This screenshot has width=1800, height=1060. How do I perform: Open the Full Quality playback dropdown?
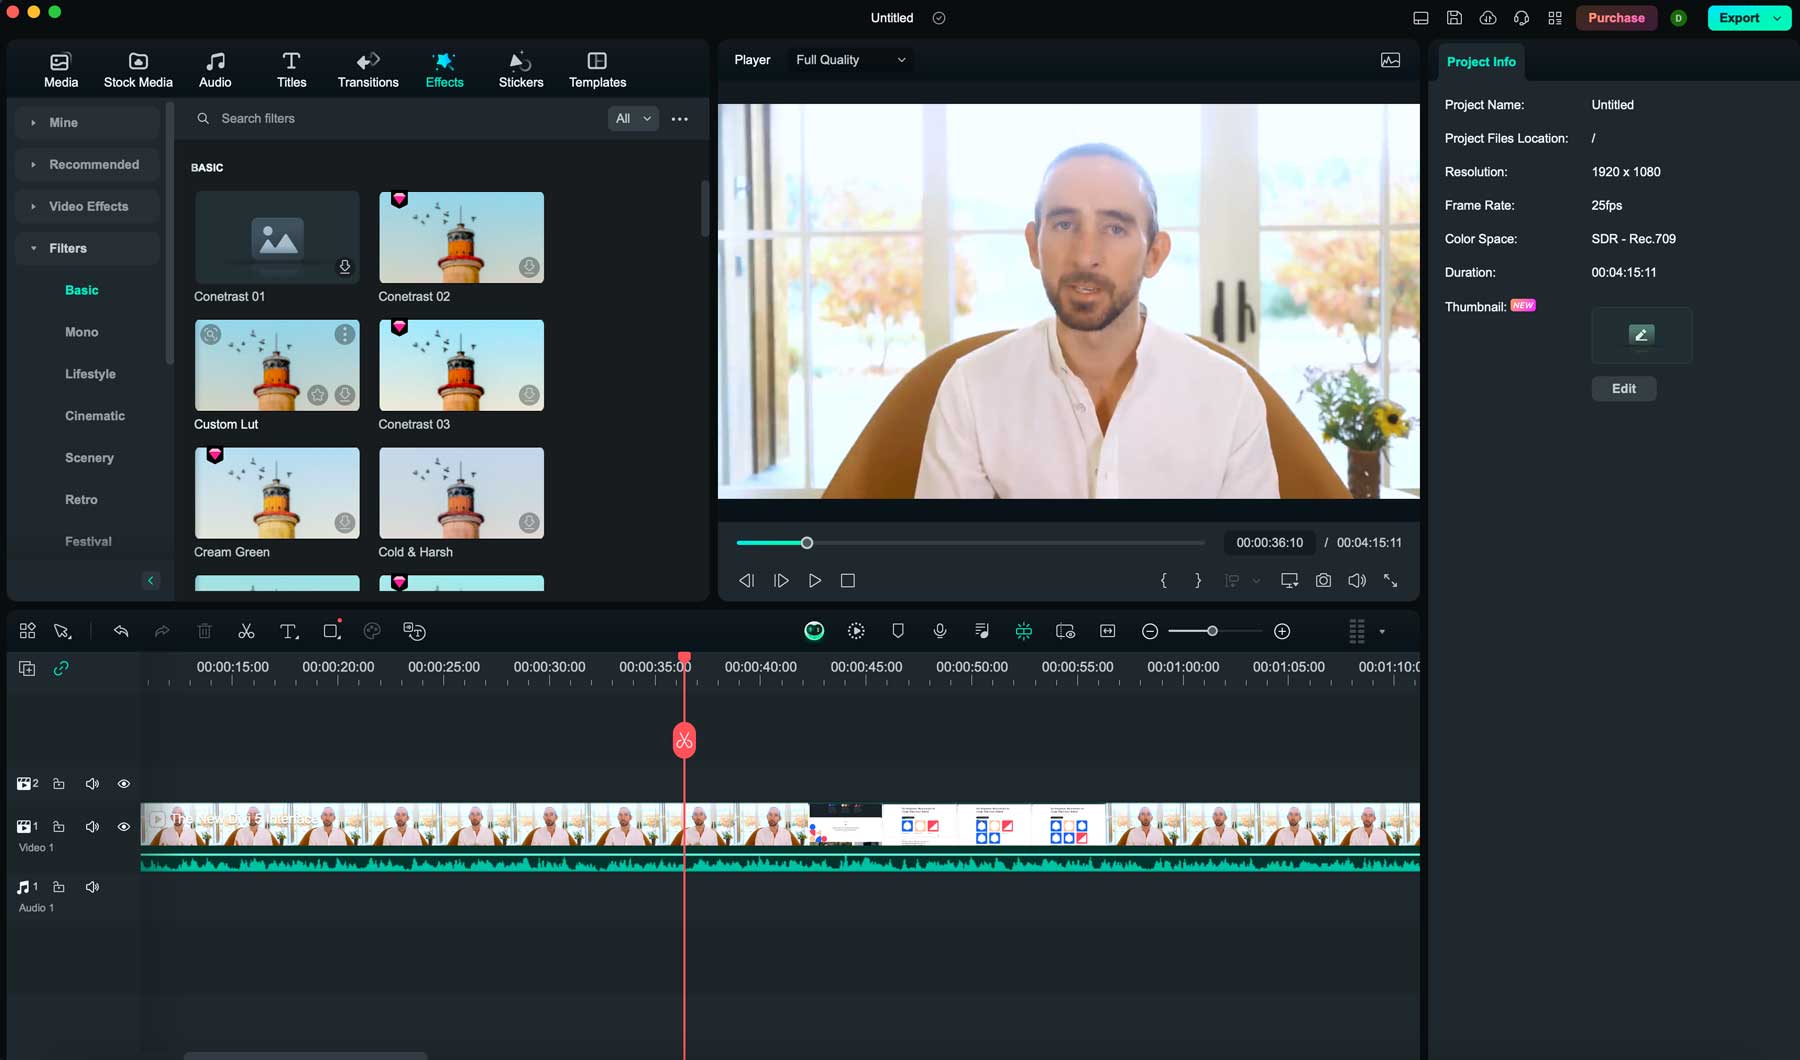(848, 59)
